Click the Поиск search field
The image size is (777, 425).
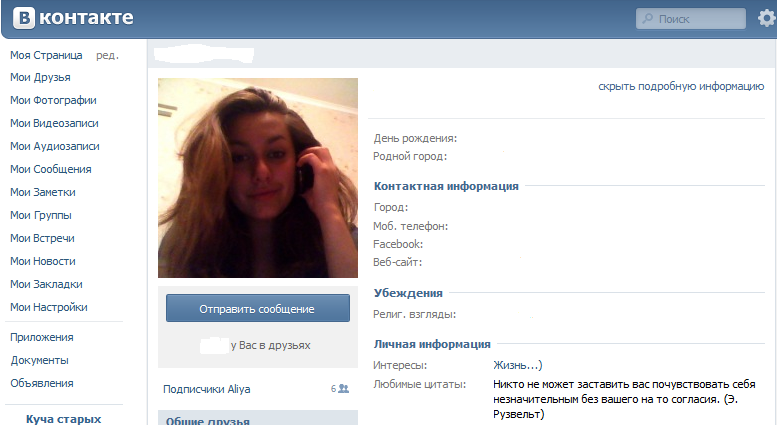(691, 19)
